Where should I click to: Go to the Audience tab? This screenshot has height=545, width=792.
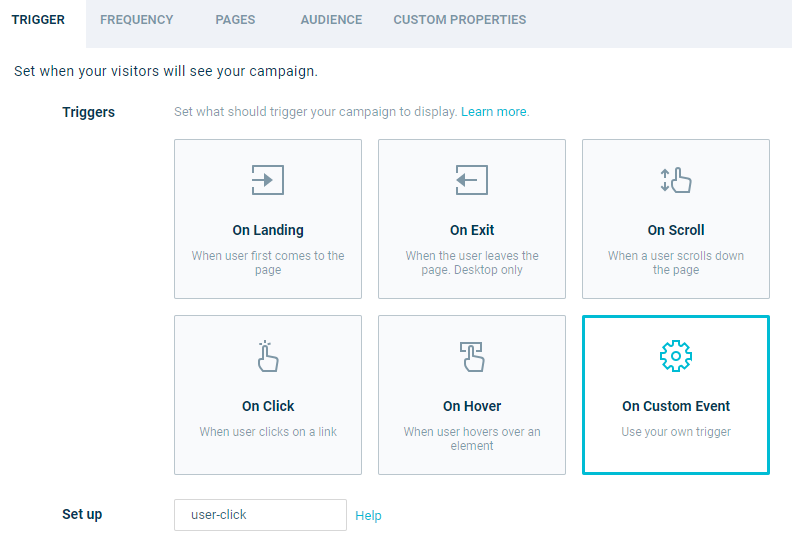coord(331,20)
